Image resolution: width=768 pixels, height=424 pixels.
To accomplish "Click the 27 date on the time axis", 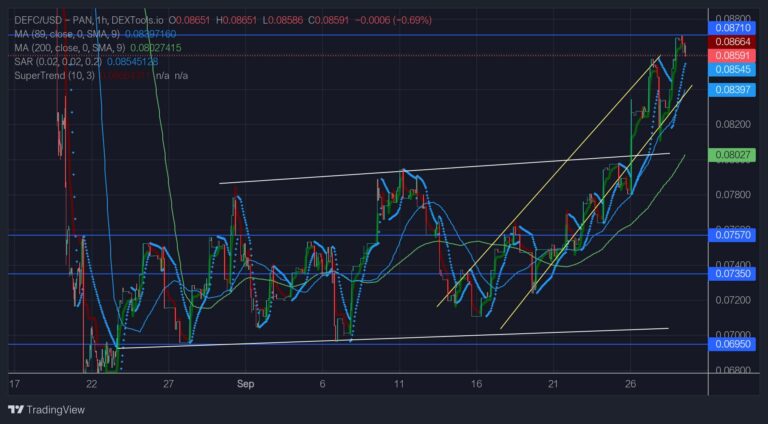I will tap(168, 384).
